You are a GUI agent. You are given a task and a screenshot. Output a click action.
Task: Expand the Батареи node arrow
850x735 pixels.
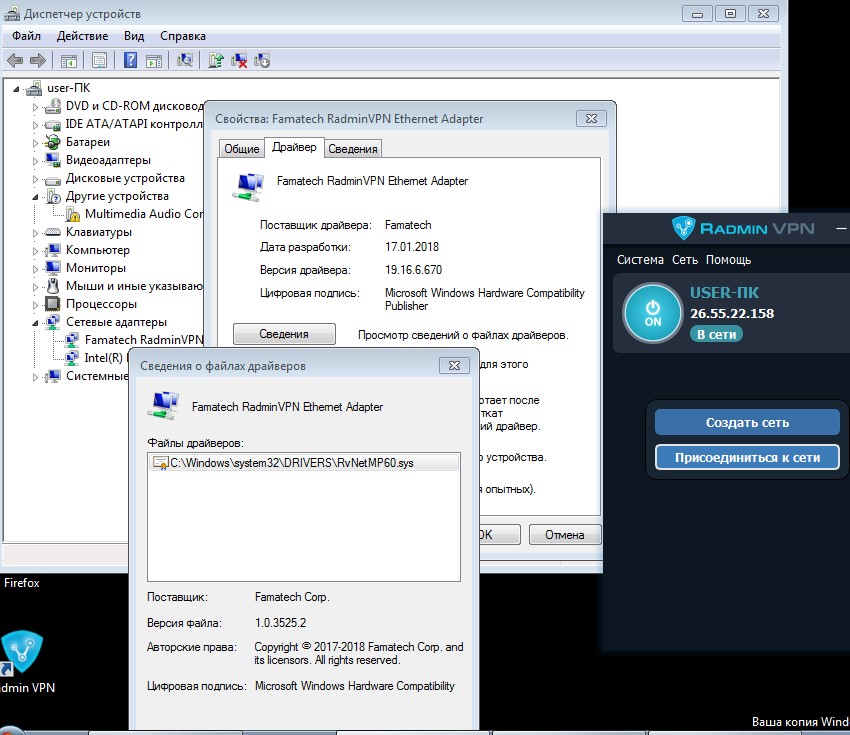click(x=35, y=143)
